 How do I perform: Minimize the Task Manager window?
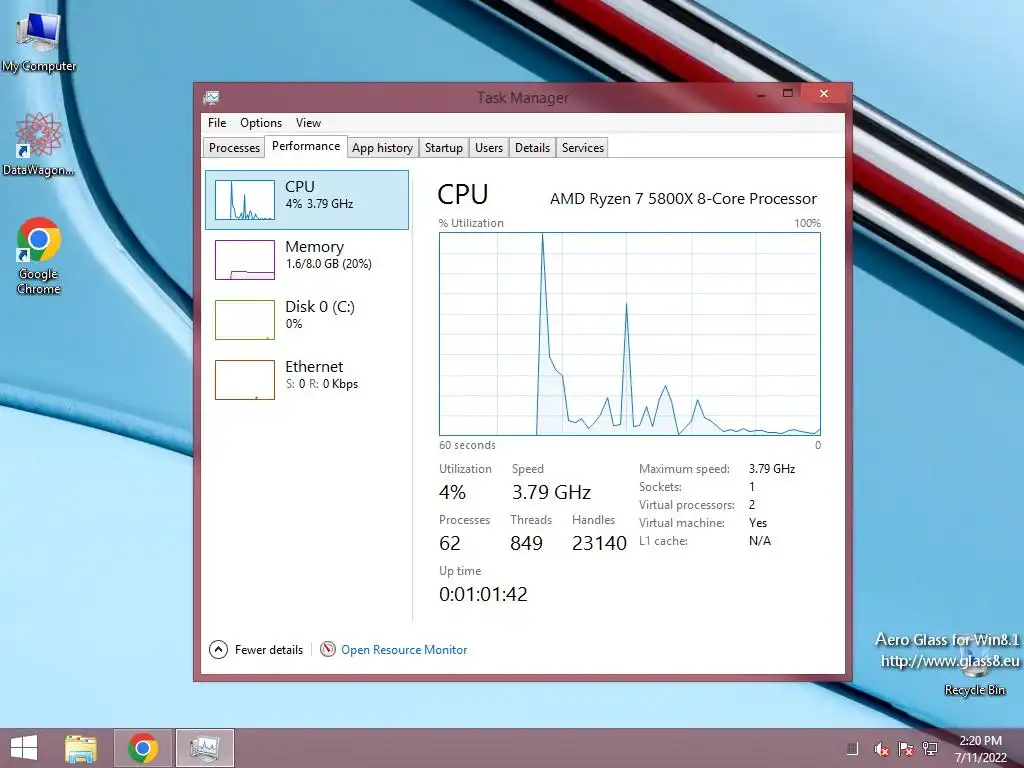point(761,95)
